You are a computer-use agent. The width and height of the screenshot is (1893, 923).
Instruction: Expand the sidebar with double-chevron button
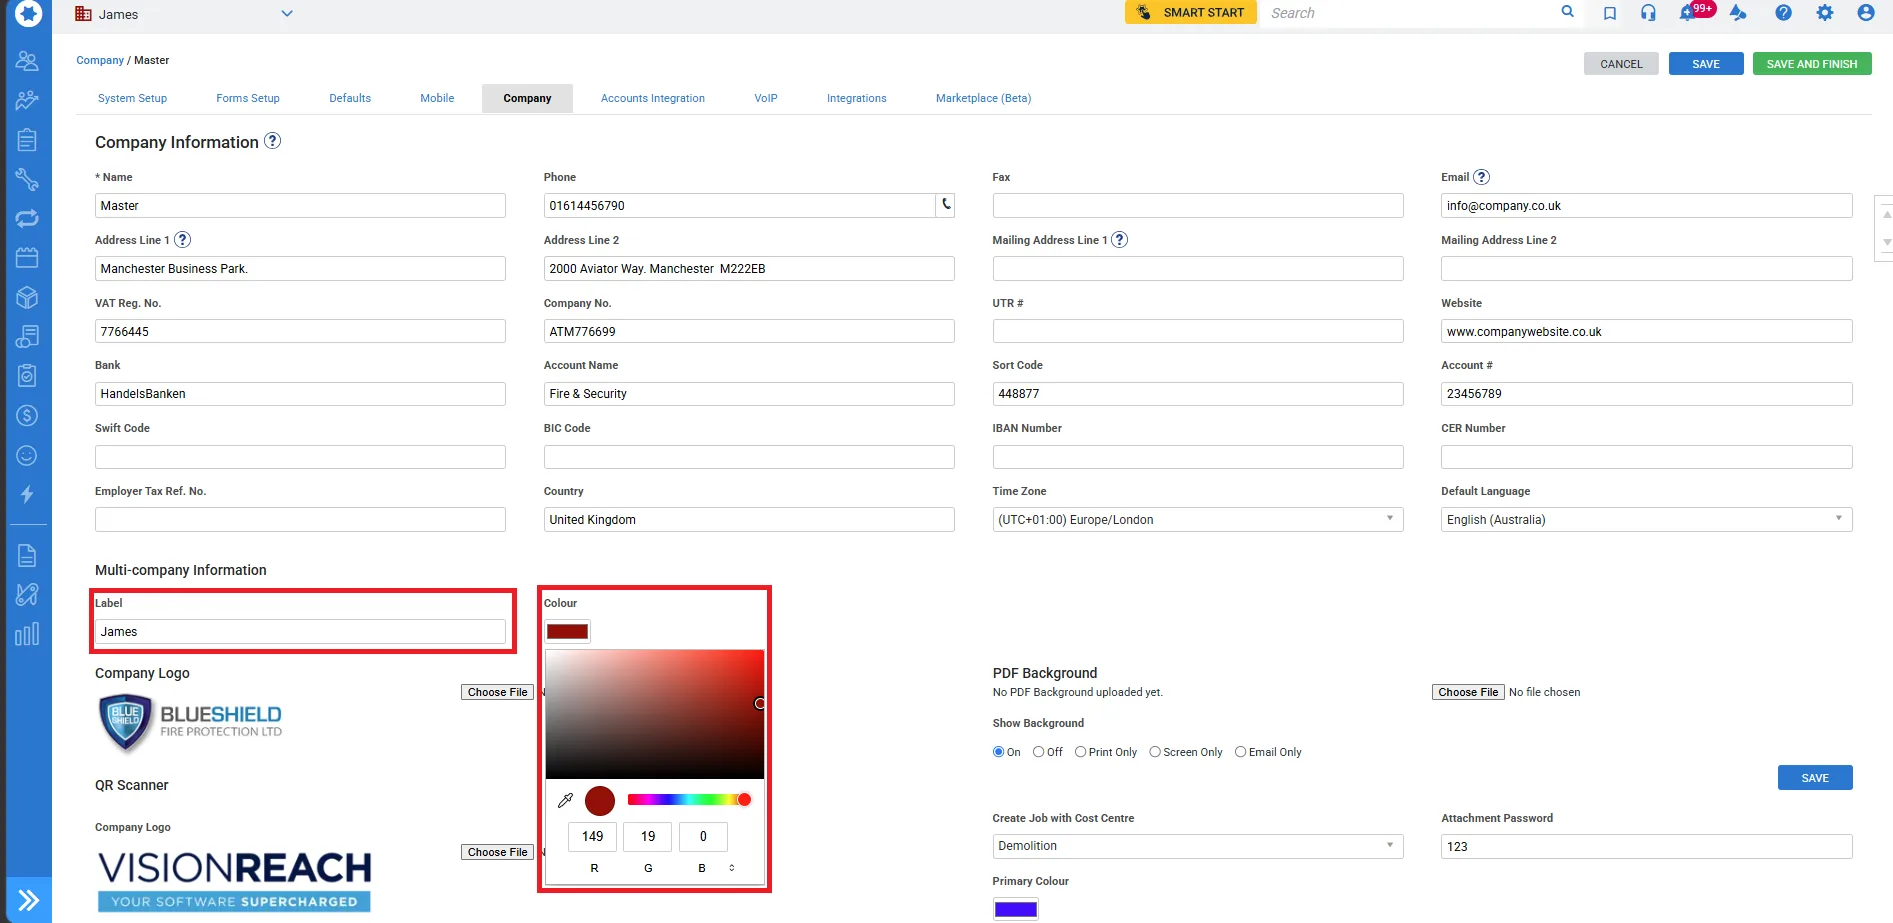(x=28, y=900)
